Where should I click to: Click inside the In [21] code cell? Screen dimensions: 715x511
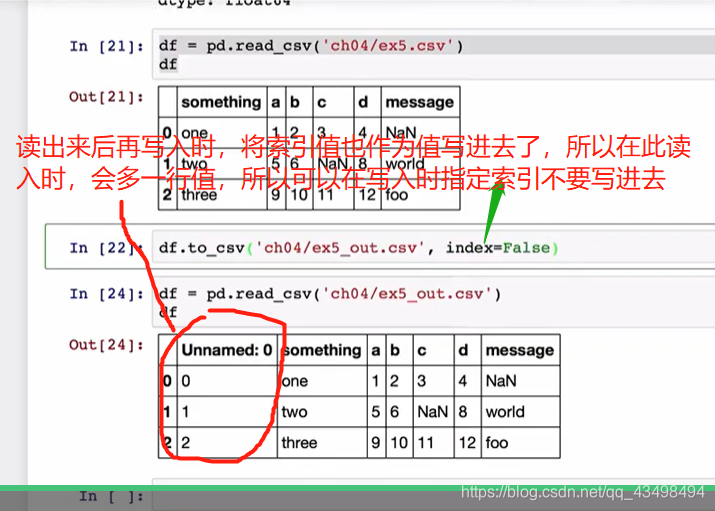(x=433, y=55)
